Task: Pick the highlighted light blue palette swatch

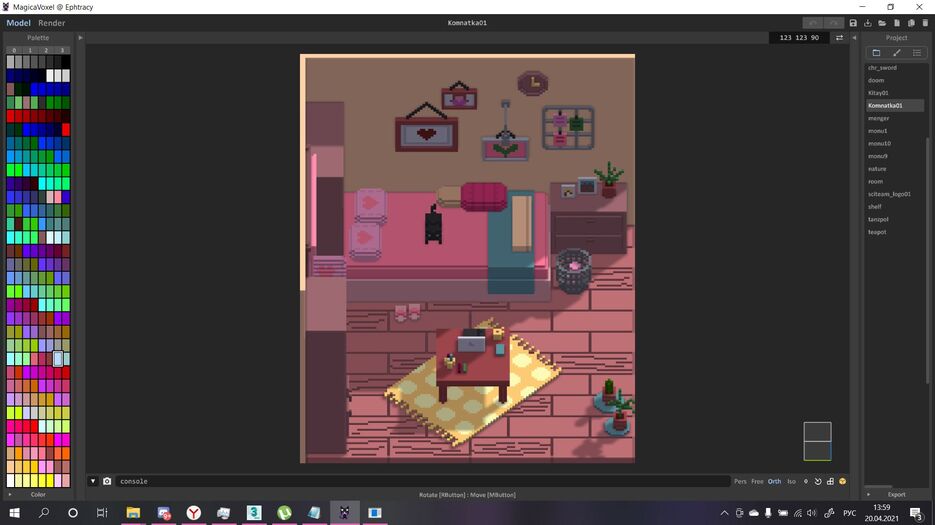Action: 58,359
